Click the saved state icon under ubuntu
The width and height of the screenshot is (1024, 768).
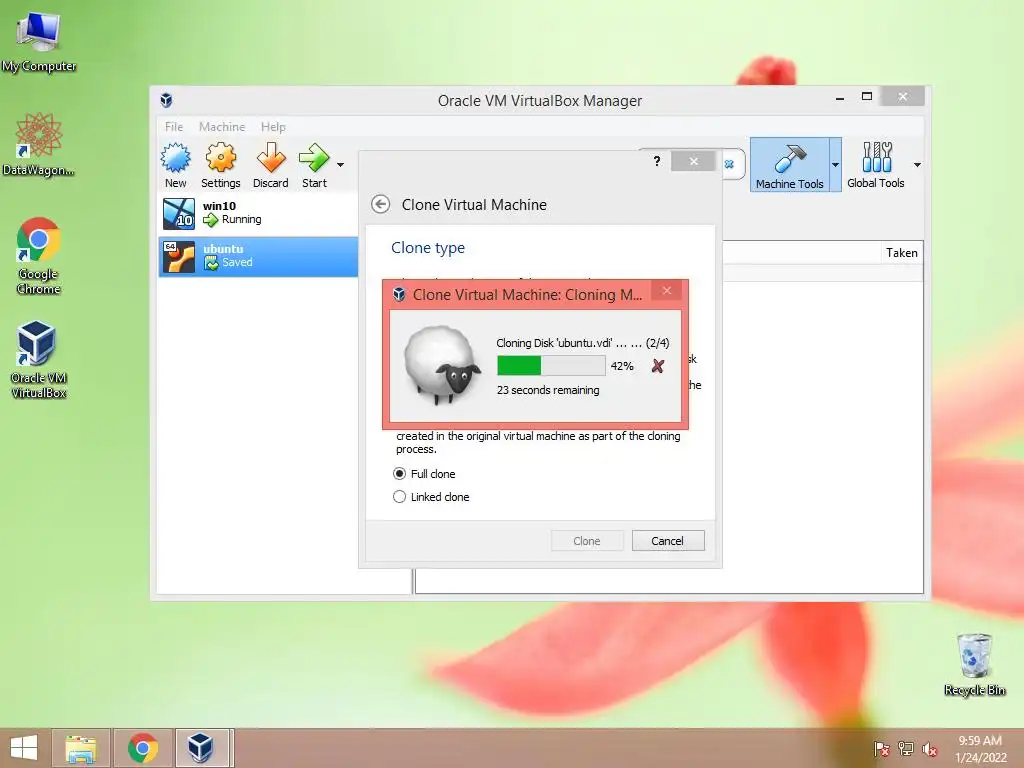[211, 263]
